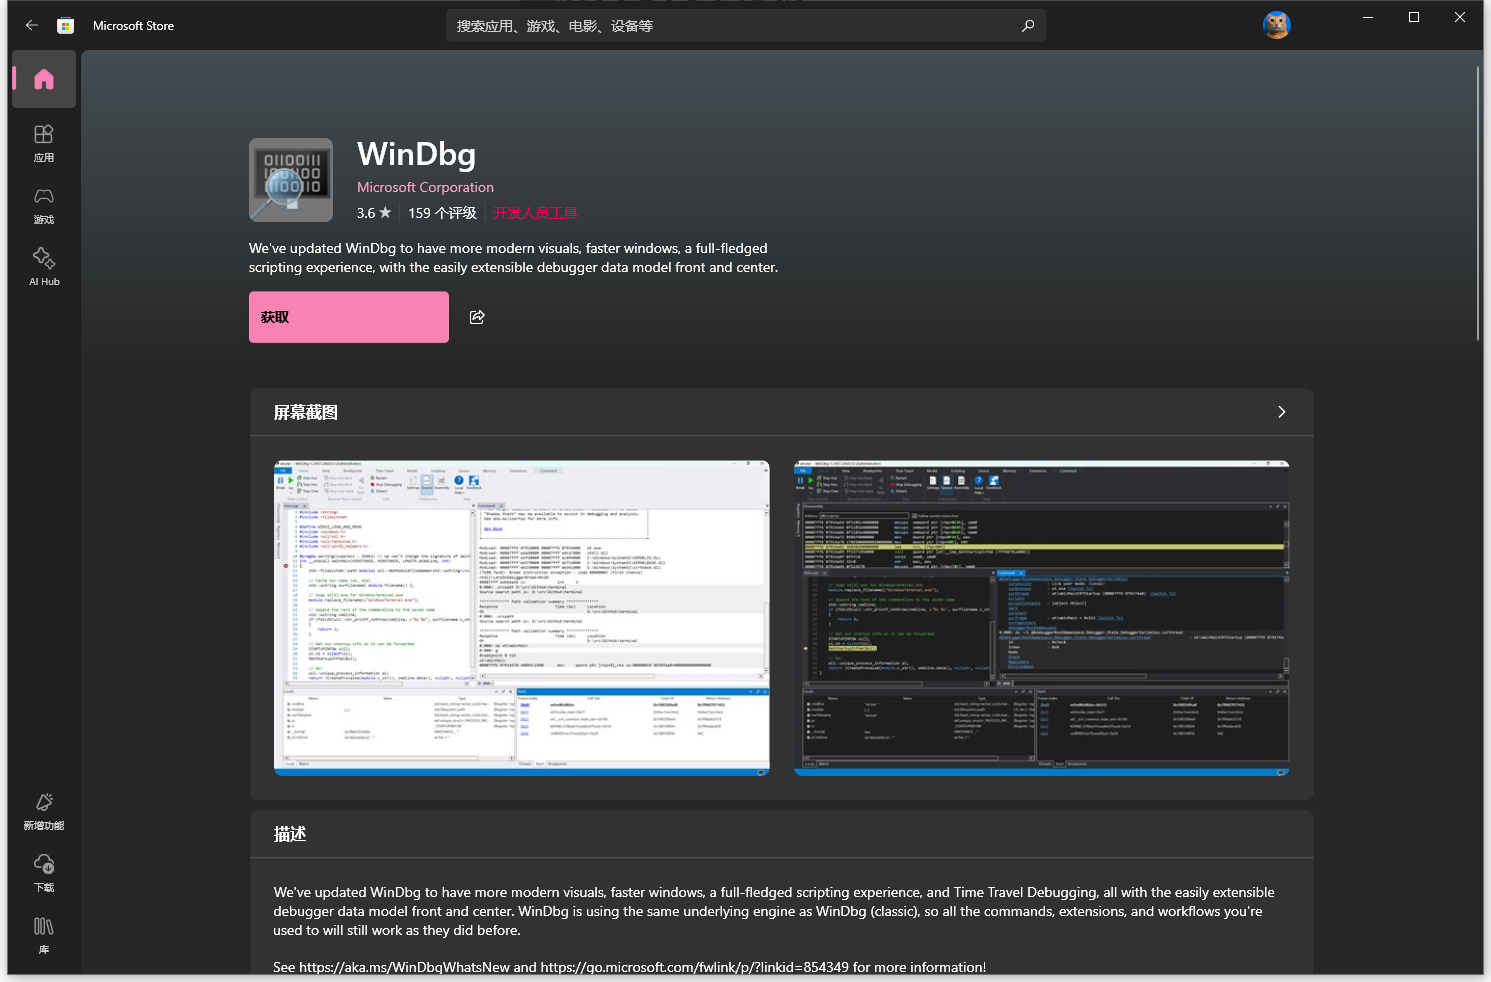Click the 159 个评级 ratings count
Screen dimensions: 1491x982
(x=442, y=213)
